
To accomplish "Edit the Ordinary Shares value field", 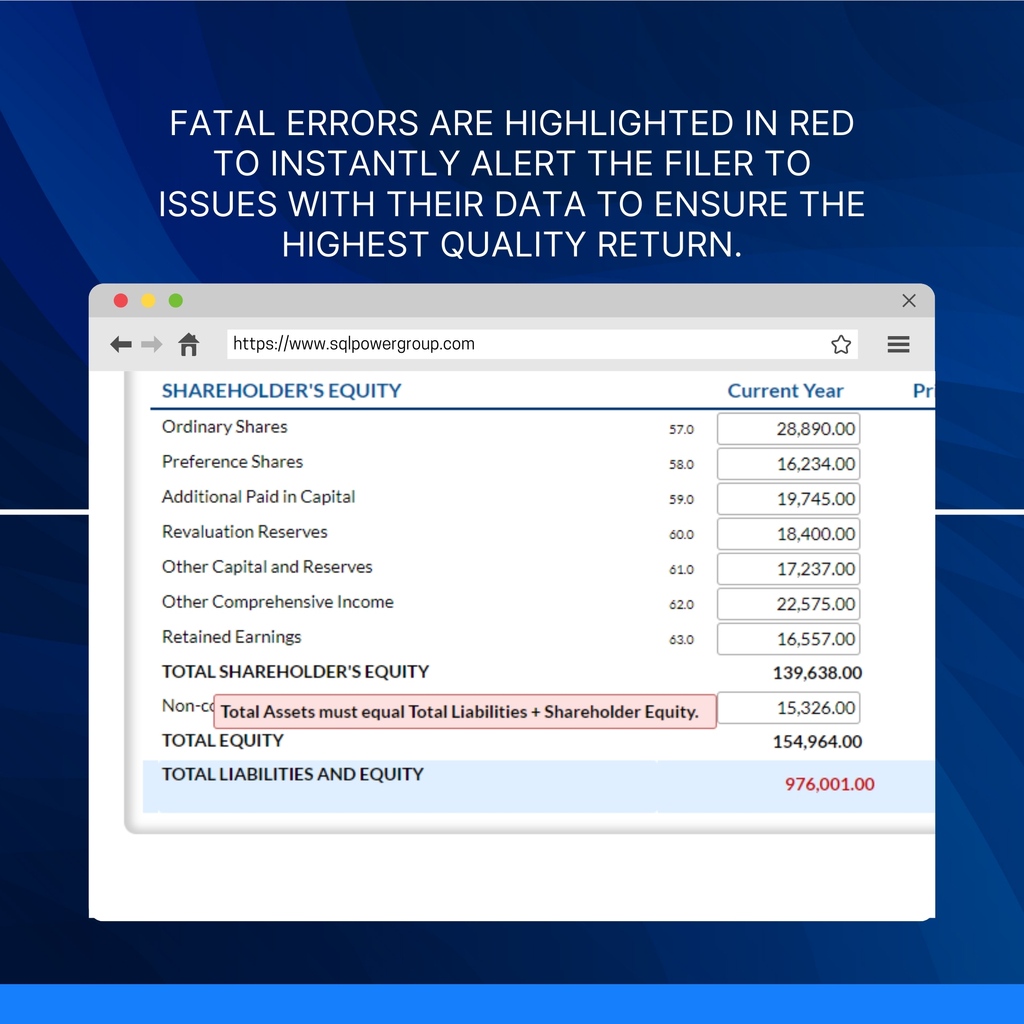I will [x=788, y=429].
